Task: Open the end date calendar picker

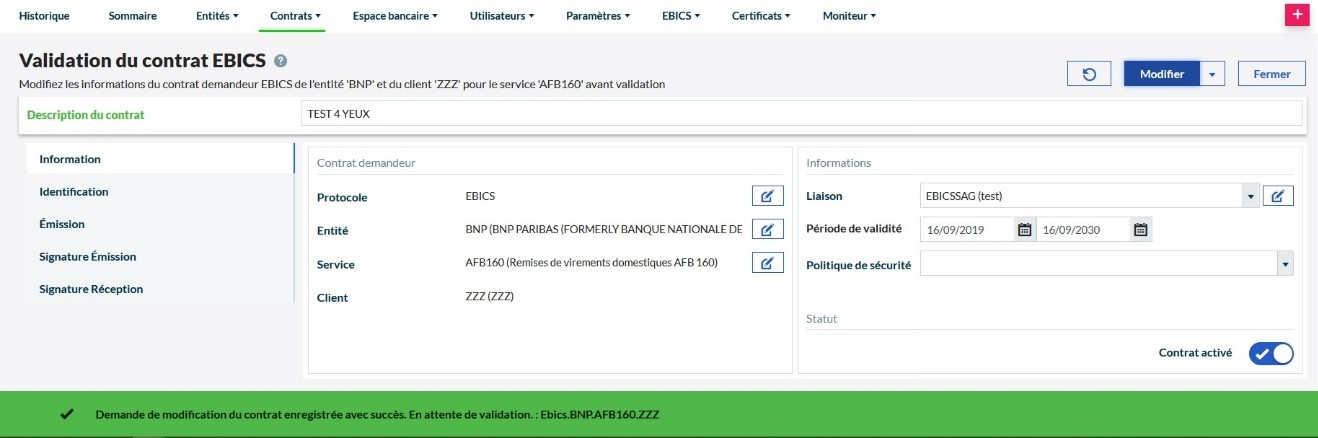Action: click(1140, 230)
